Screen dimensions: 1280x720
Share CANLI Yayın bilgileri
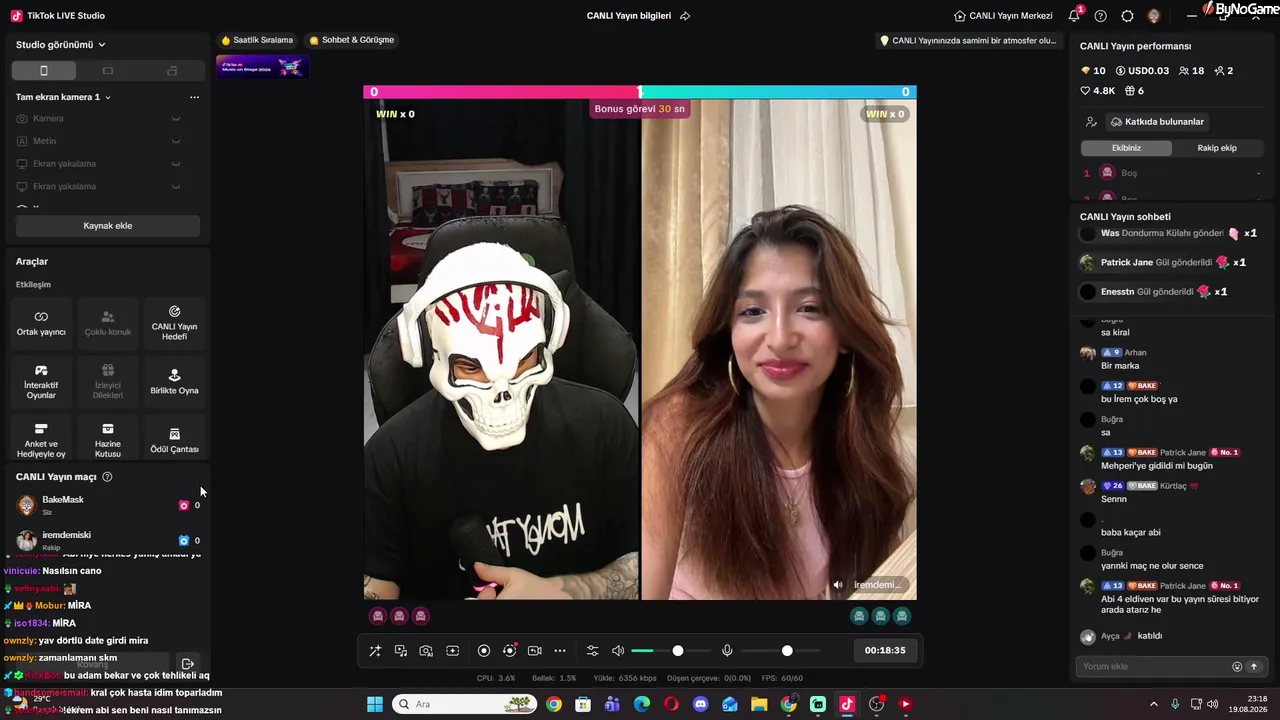pyautogui.click(x=685, y=16)
